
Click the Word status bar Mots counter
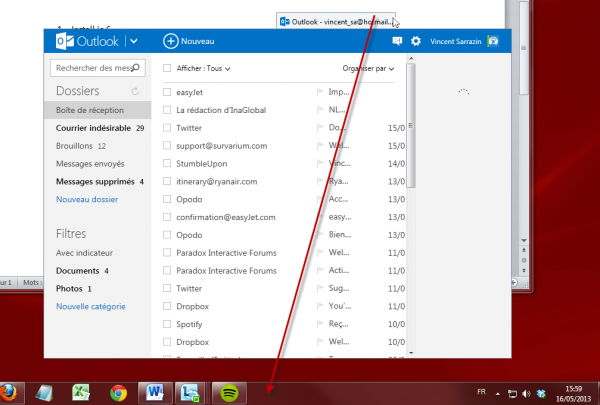click(31, 283)
